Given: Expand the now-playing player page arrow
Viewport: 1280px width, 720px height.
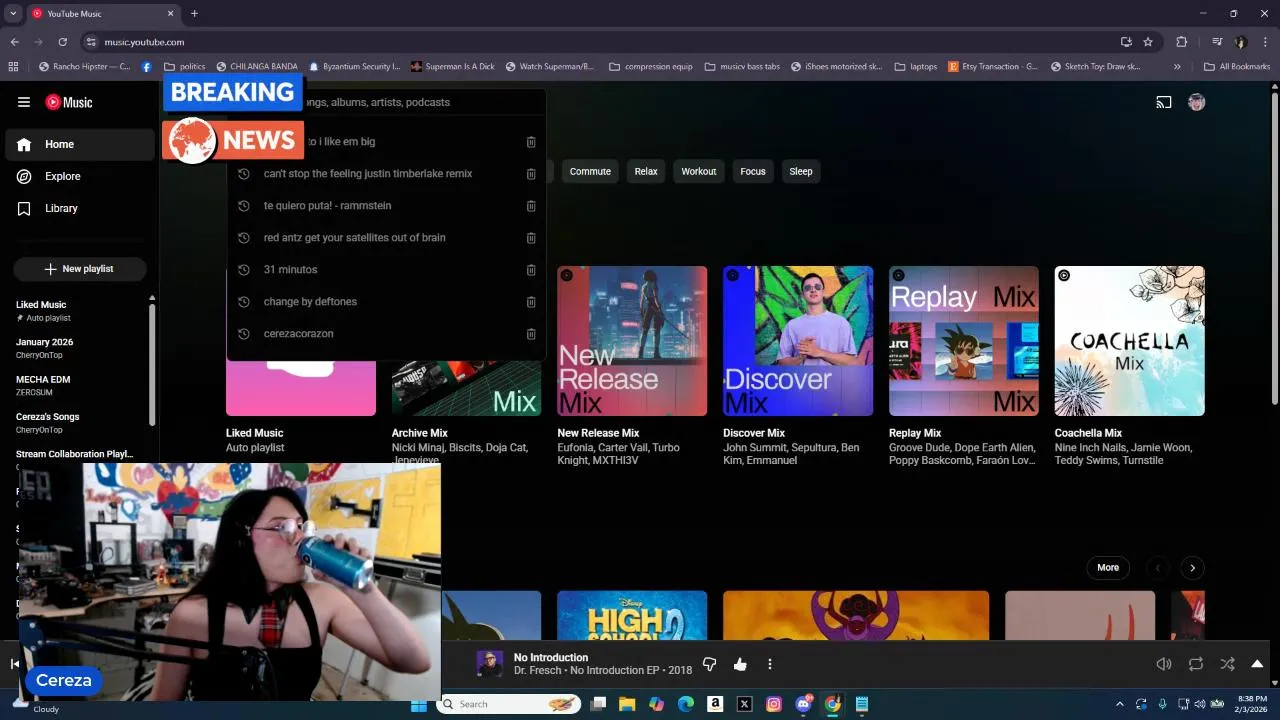Looking at the screenshot, I should (1257, 664).
